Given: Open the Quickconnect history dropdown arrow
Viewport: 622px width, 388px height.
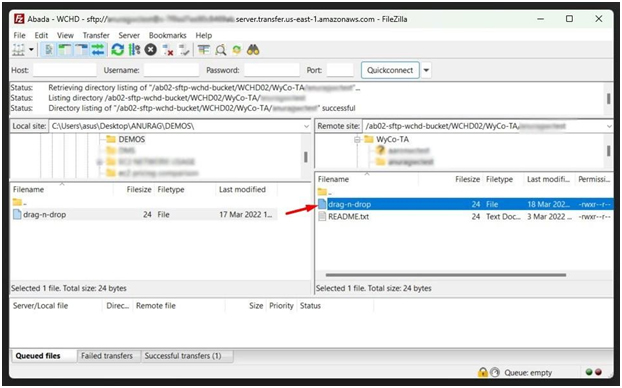Looking at the screenshot, I should [x=426, y=70].
